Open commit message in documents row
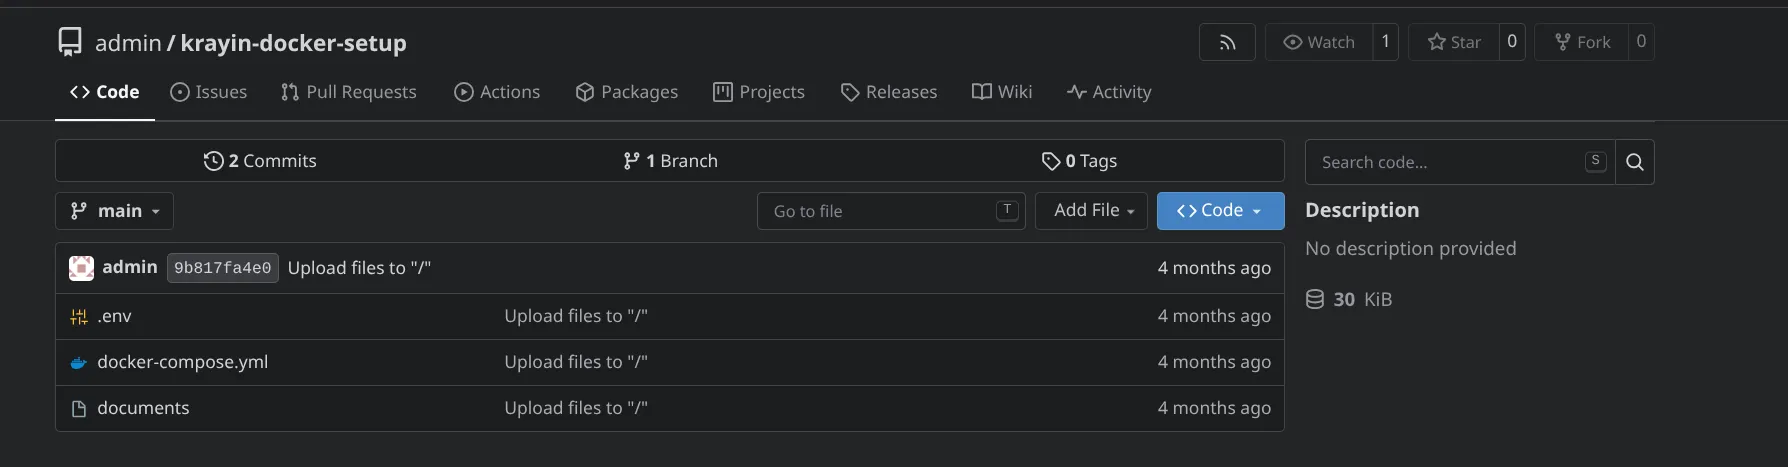This screenshot has width=1788, height=467. tap(576, 408)
